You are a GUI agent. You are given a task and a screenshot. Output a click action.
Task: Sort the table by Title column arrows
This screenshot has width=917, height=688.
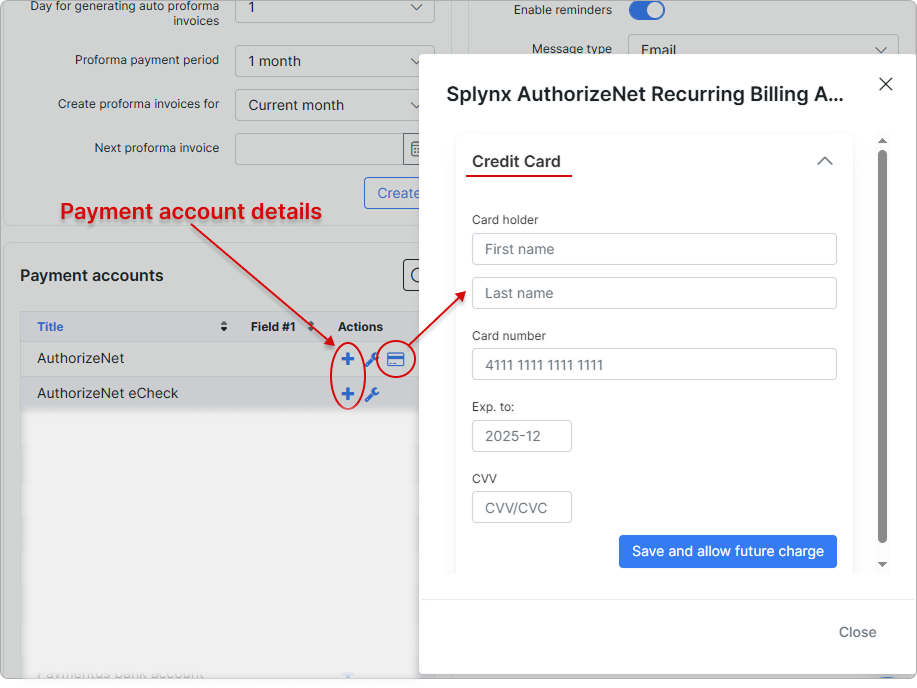pyautogui.click(x=223, y=327)
